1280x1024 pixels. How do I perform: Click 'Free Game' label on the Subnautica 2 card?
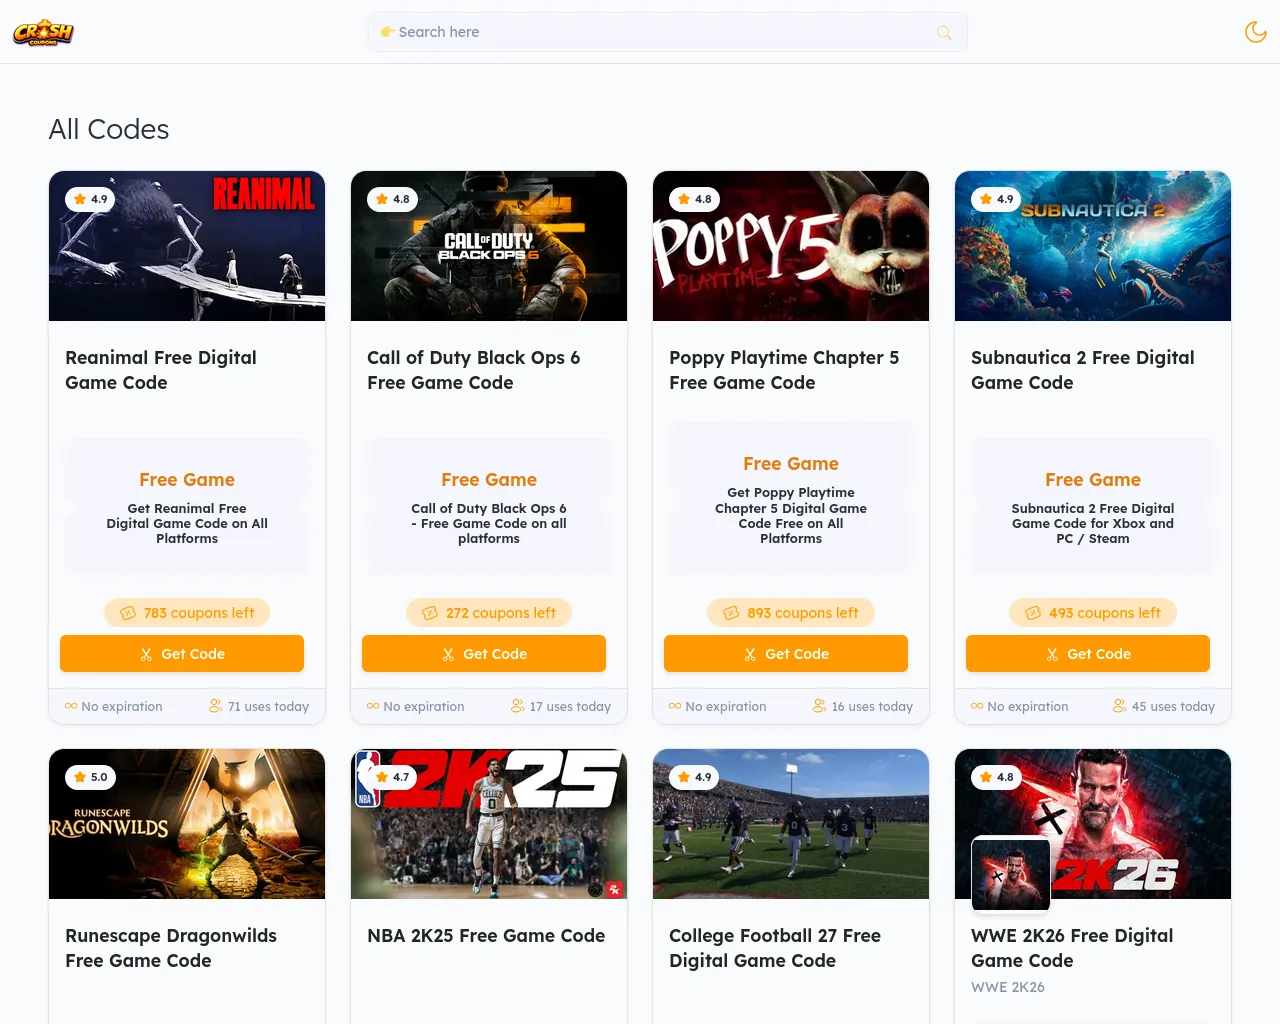pyautogui.click(x=1093, y=480)
